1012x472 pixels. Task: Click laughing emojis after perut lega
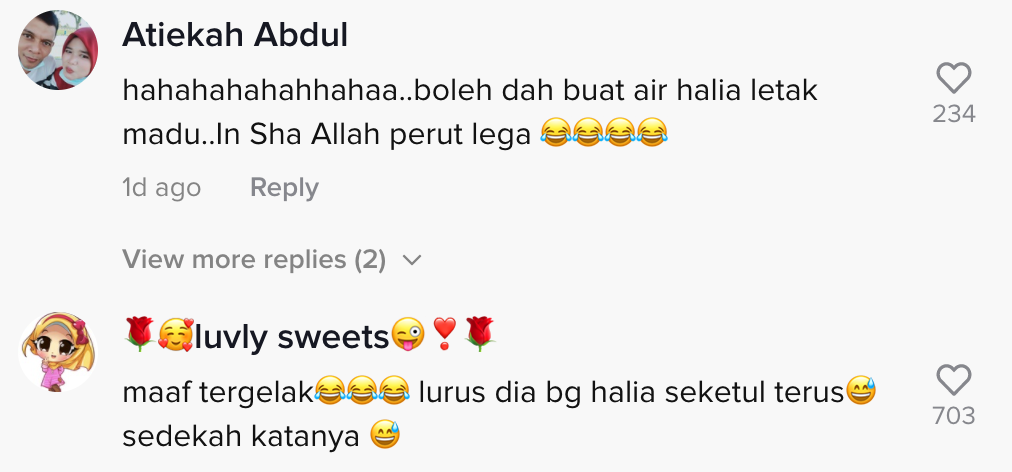[603, 132]
